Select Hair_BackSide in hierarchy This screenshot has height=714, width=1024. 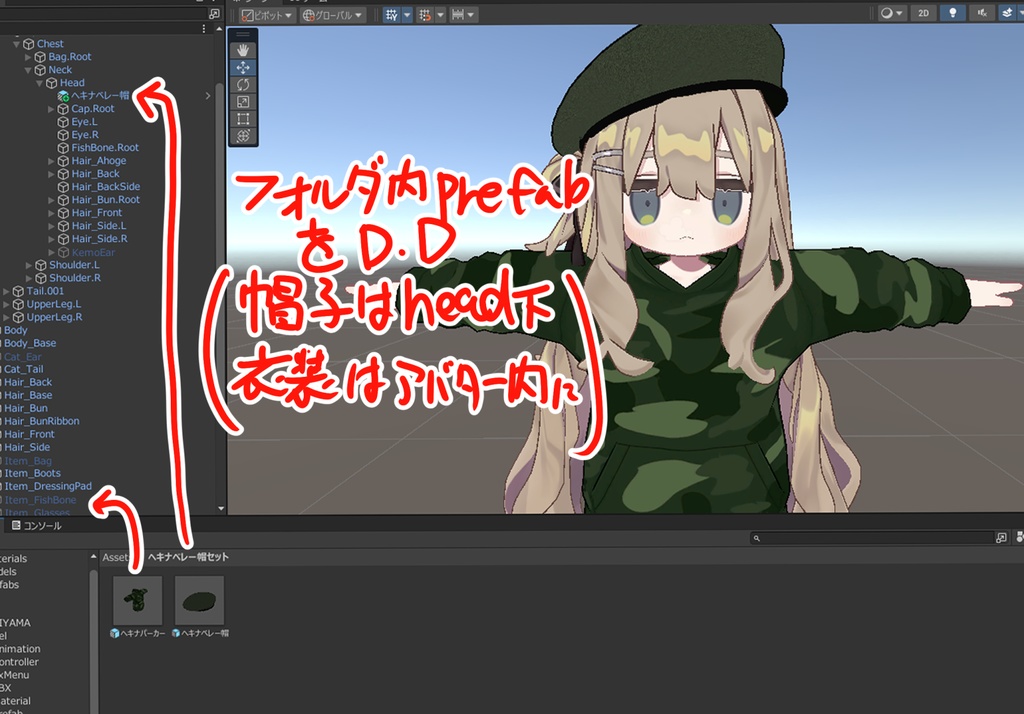pos(106,187)
